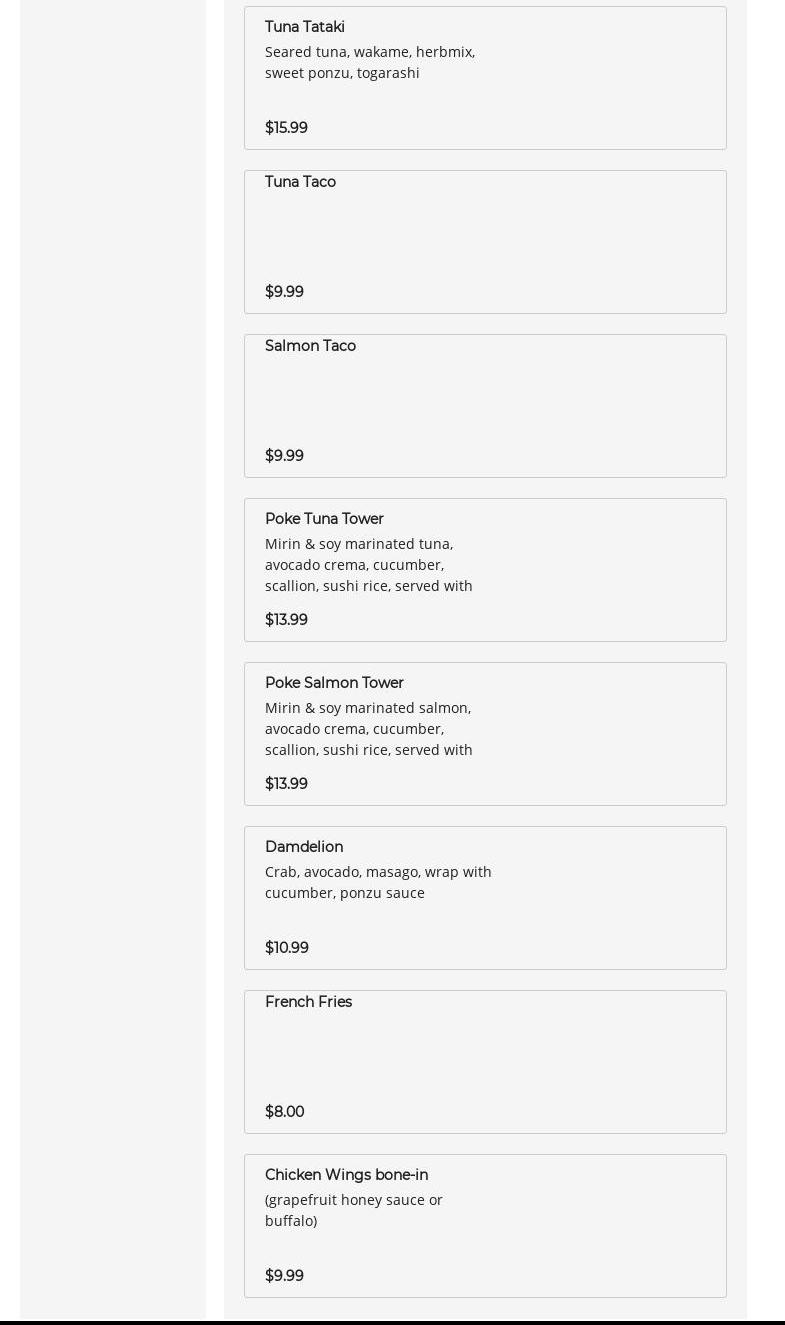Select Chicken Wings bone-in title
Viewport: 785px width, 1325px height.
(346, 1175)
